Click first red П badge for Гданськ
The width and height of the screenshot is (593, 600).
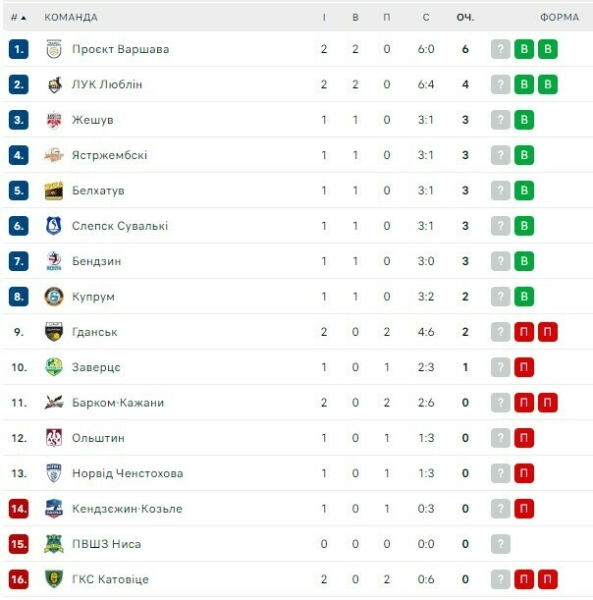tap(524, 332)
